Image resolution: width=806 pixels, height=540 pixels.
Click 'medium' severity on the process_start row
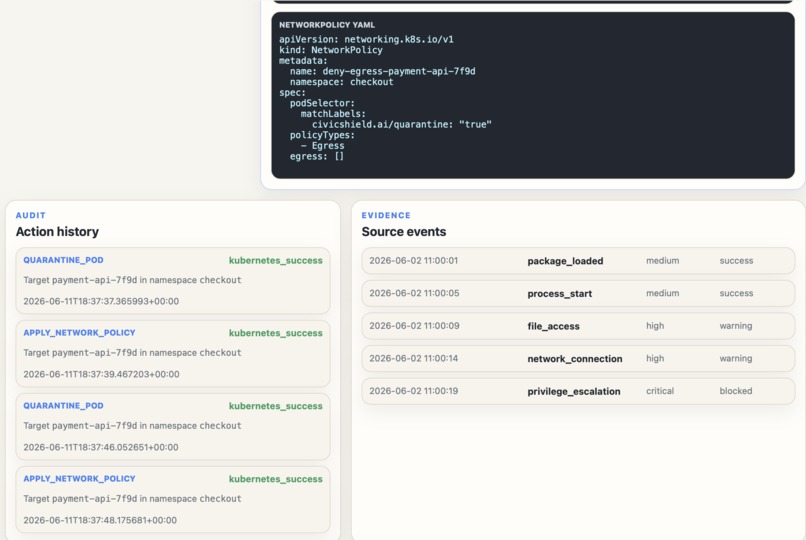tap(663, 293)
